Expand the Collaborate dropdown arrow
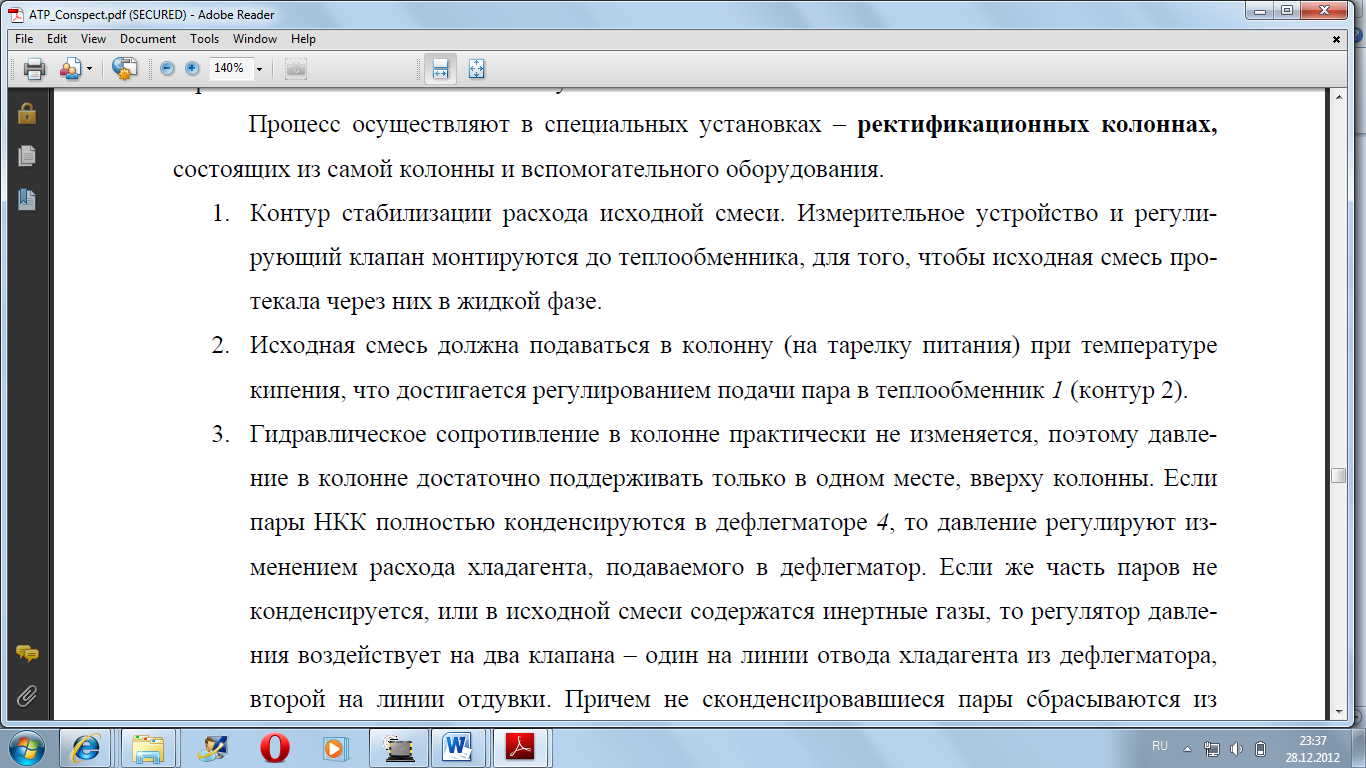The height and width of the screenshot is (768, 1366). click(x=89, y=69)
